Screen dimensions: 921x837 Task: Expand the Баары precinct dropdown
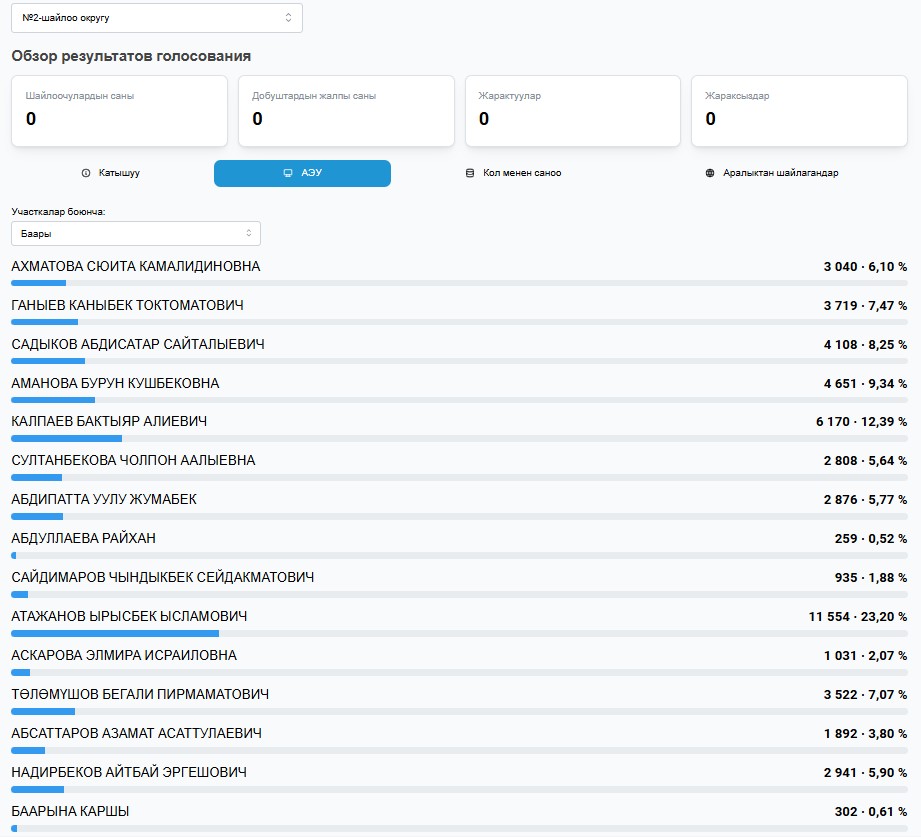pyautogui.click(x=135, y=233)
